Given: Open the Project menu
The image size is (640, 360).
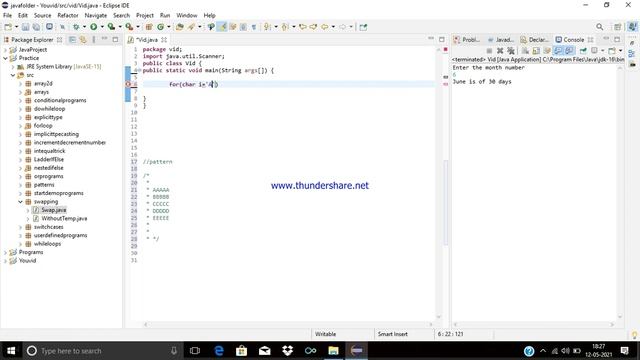Looking at the screenshot, I should [145, 15].
